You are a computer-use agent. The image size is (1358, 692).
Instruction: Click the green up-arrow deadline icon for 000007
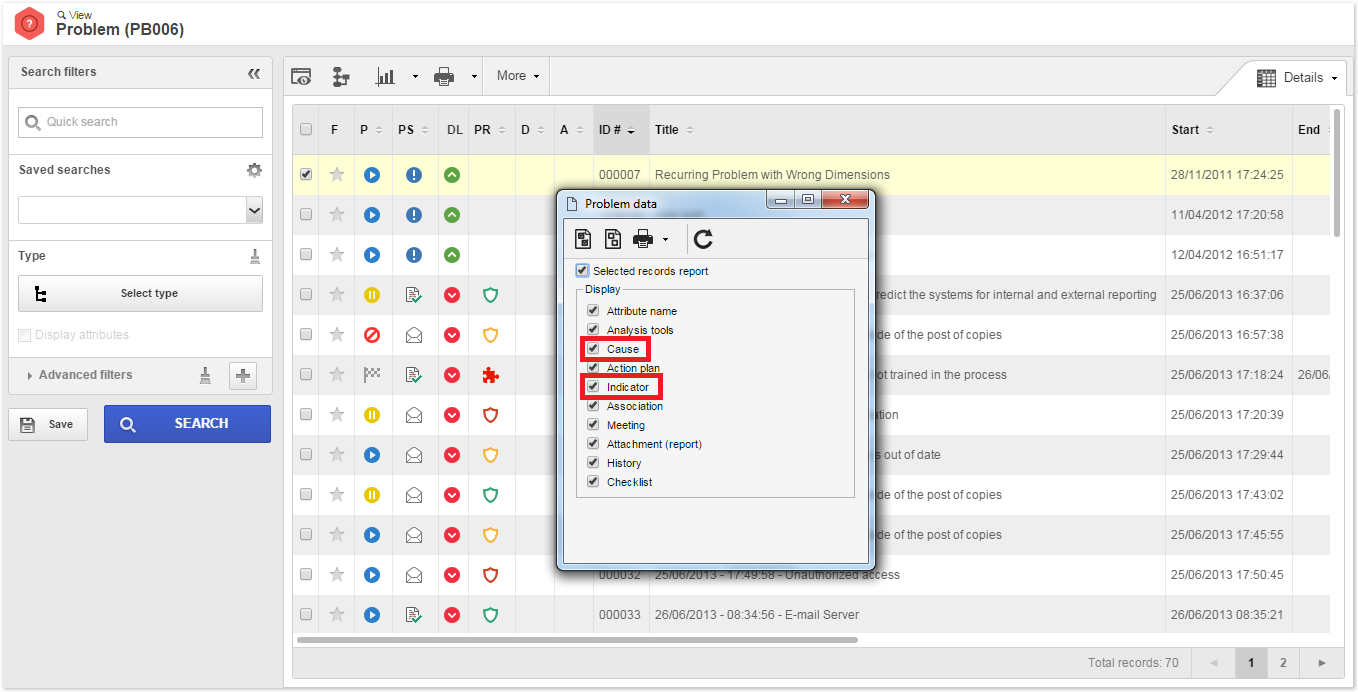(452, 175)
